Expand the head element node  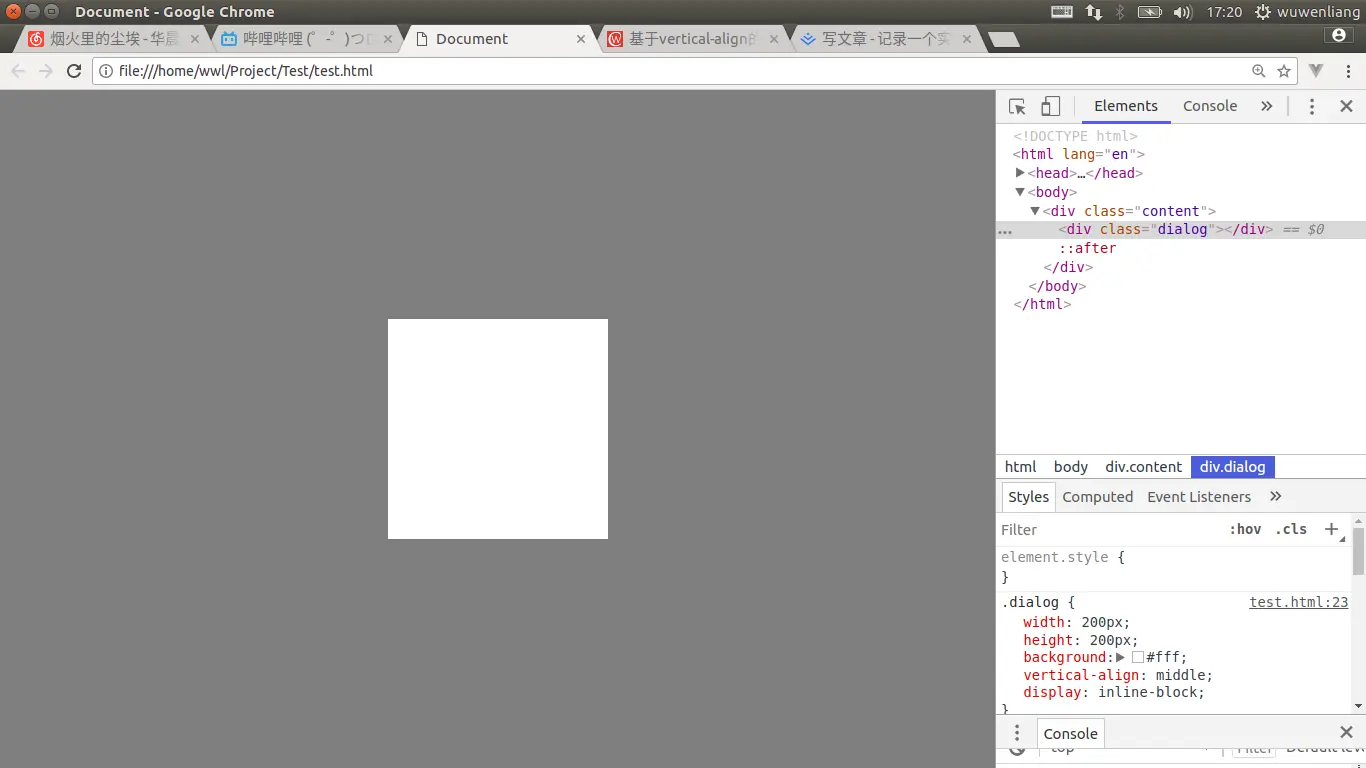tap(1020, 173)
